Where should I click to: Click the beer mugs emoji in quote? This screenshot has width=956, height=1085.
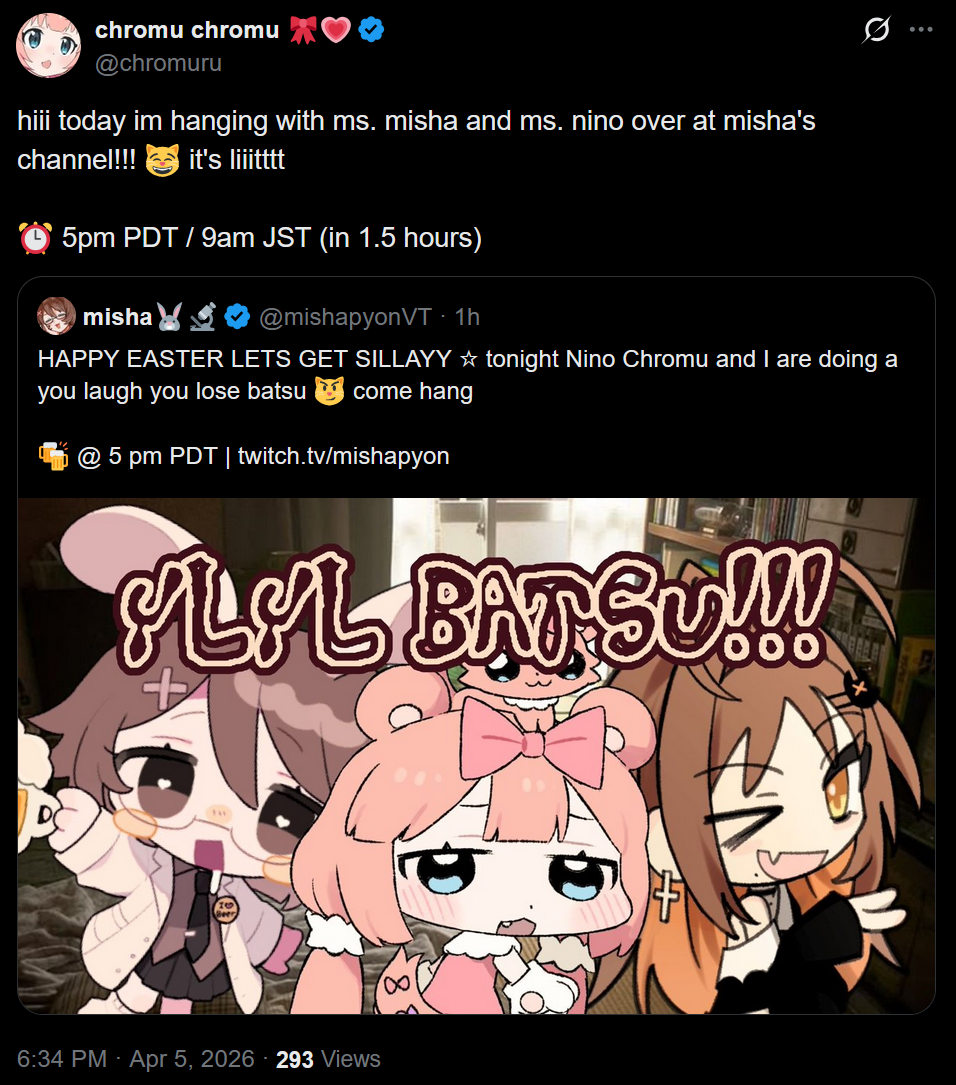coord(53,456)
